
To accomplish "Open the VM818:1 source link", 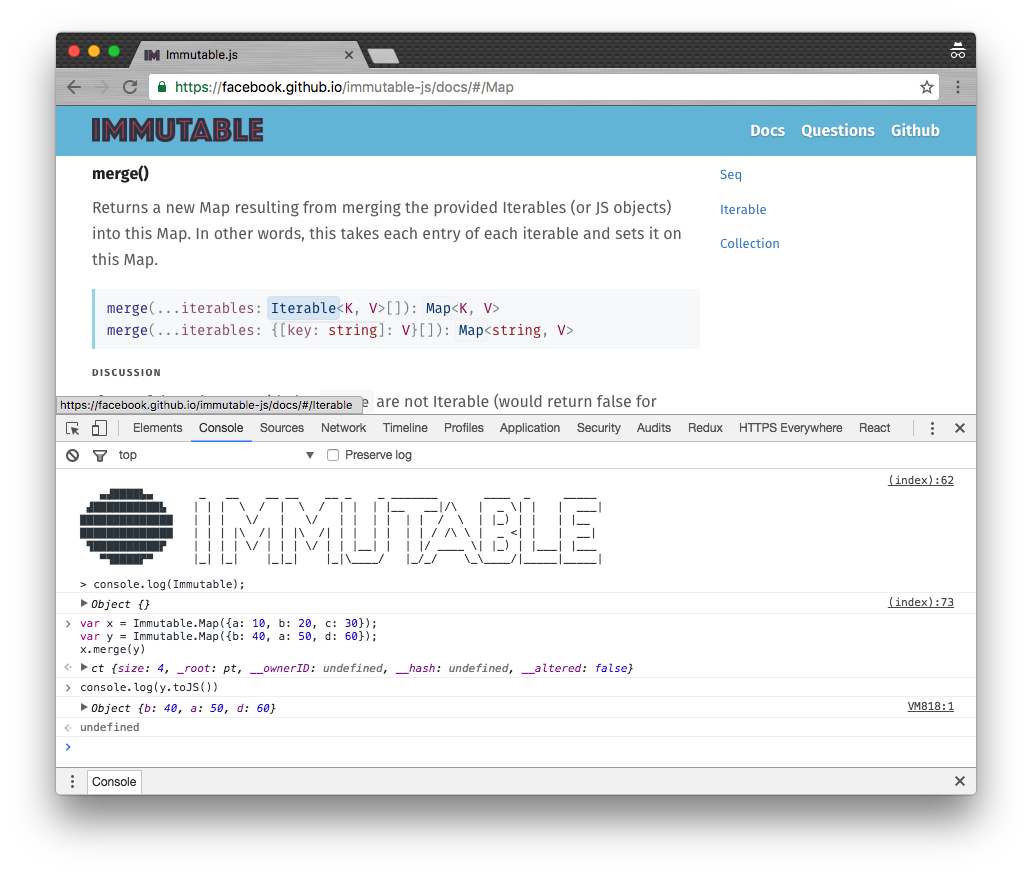I will 931,706.
